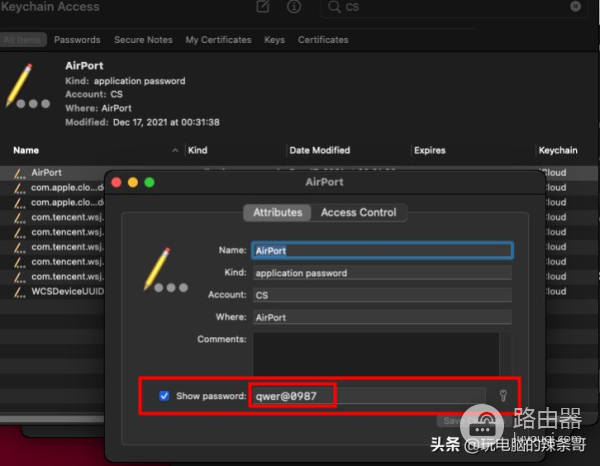Click the new keychain item compose icon
This screenshot has height=466, width=600.
coord(263,7)
